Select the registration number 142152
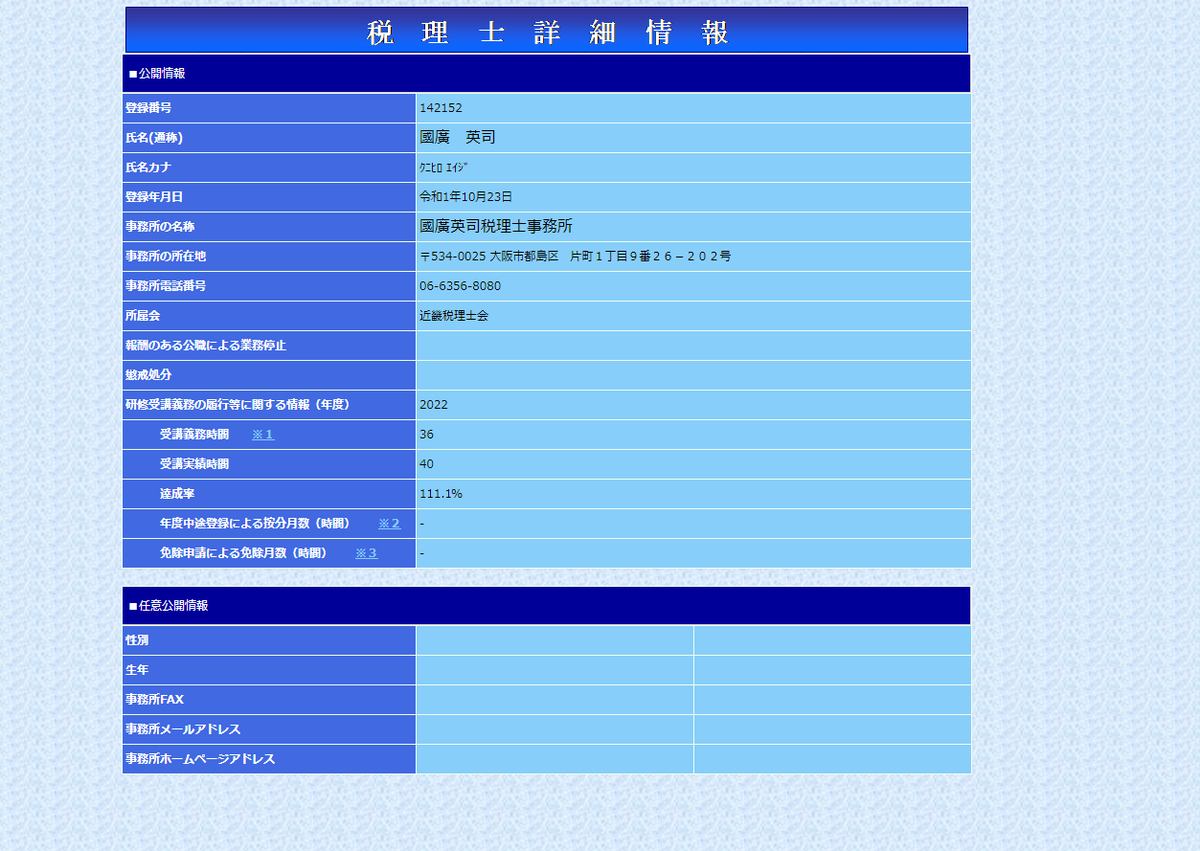The width and height of the screenshot is (1200, 851). point(441,108)
